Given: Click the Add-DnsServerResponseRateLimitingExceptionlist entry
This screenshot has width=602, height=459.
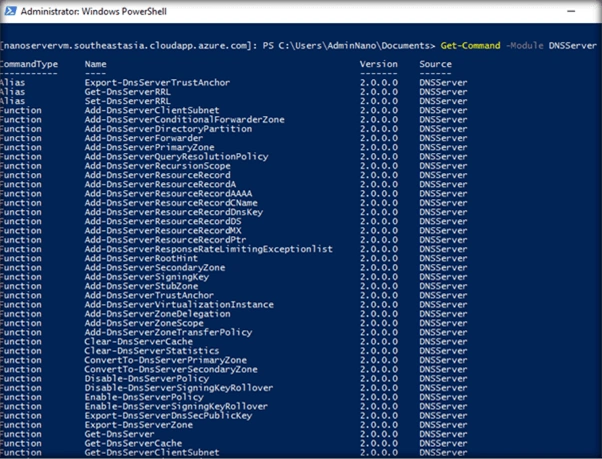Looking at the screenshot, I should pos(208,249).
